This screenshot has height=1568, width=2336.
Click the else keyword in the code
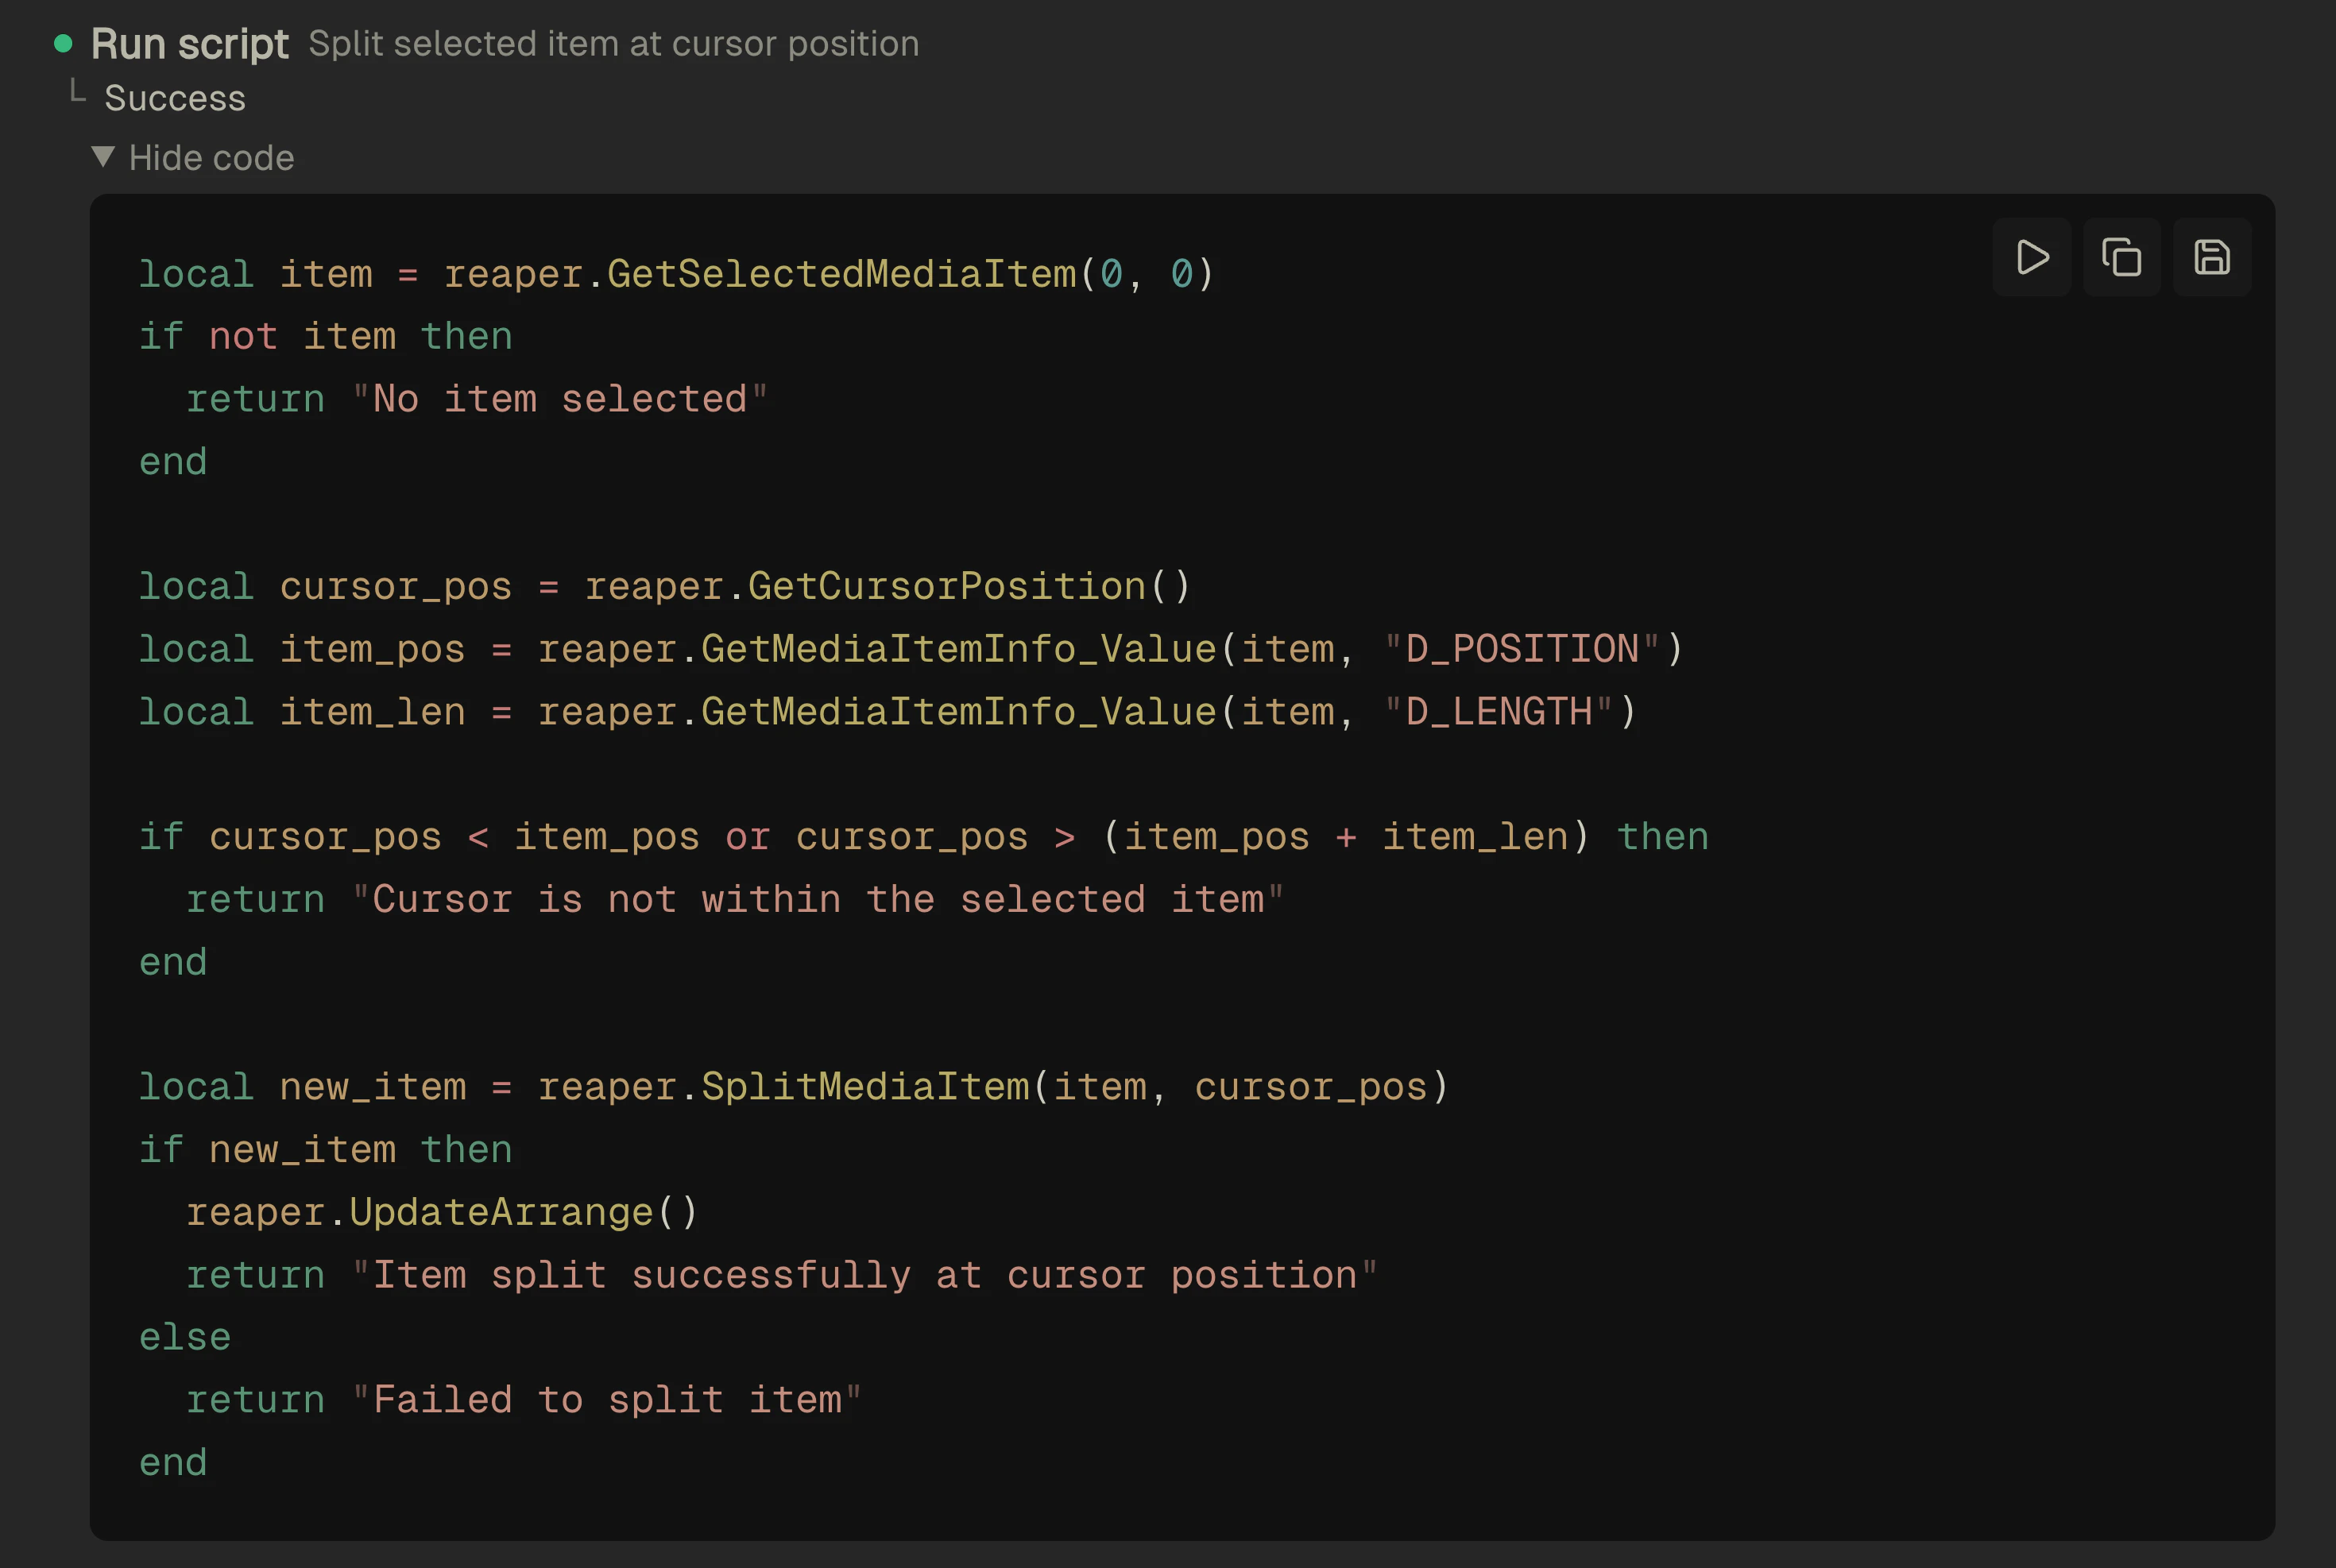coord(185,1337)
